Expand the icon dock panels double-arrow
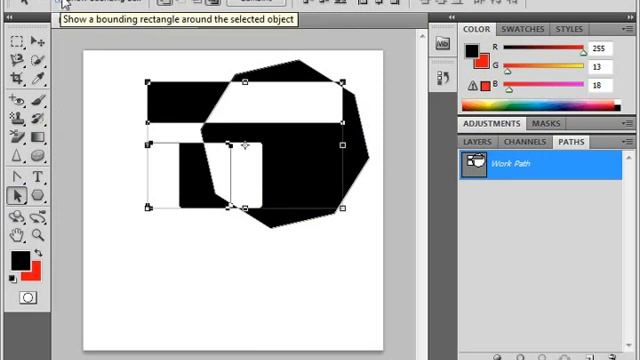This screenshot has height=360, width=640. [x=452, y=17]
